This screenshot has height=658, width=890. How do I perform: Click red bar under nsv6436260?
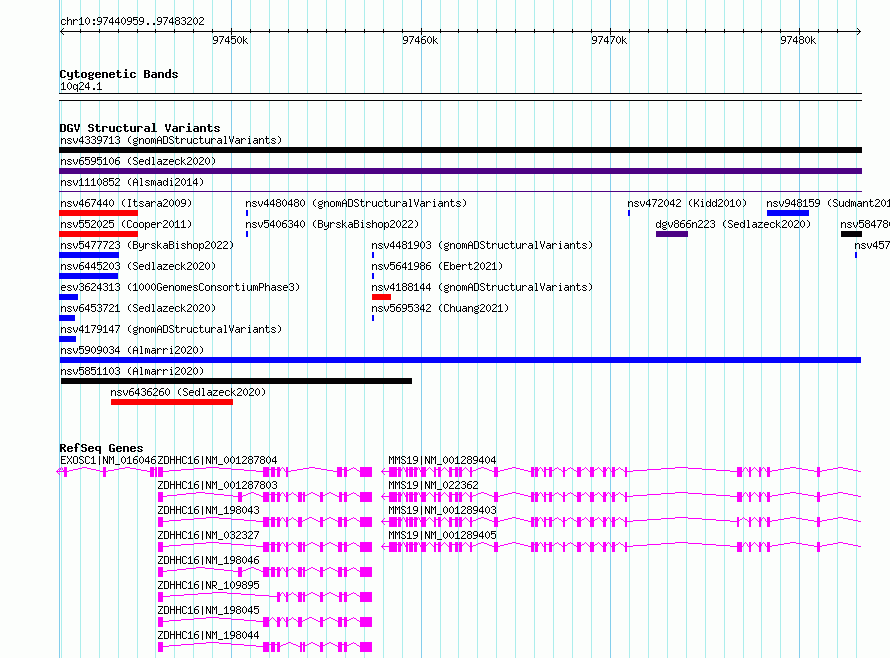[172, 402]
